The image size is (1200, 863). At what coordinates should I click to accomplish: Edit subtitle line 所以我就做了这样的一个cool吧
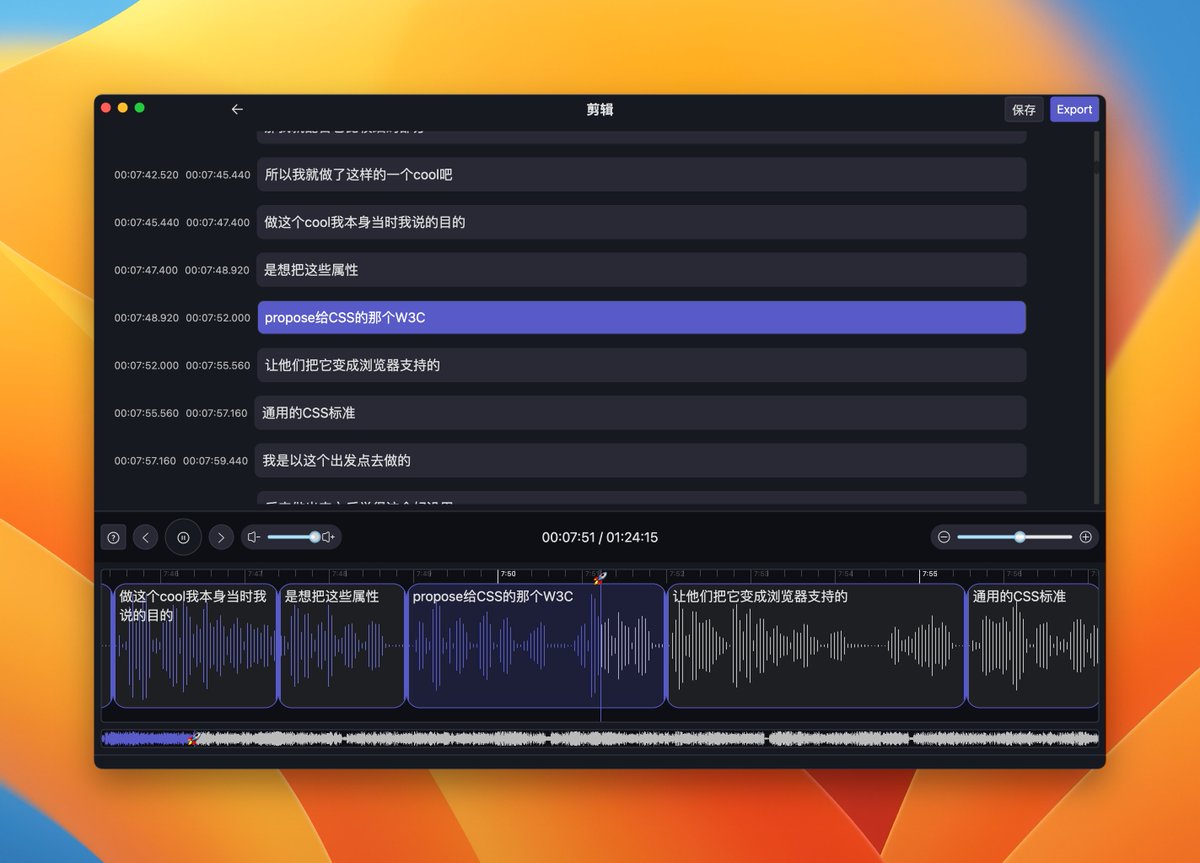642,175
